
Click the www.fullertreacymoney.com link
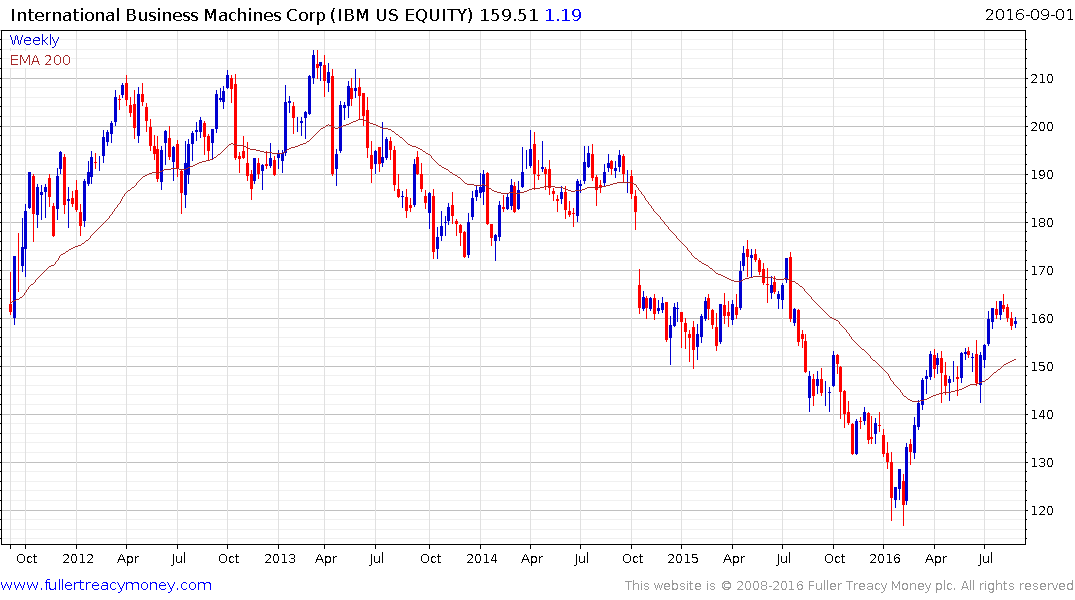tap(106, 585)
